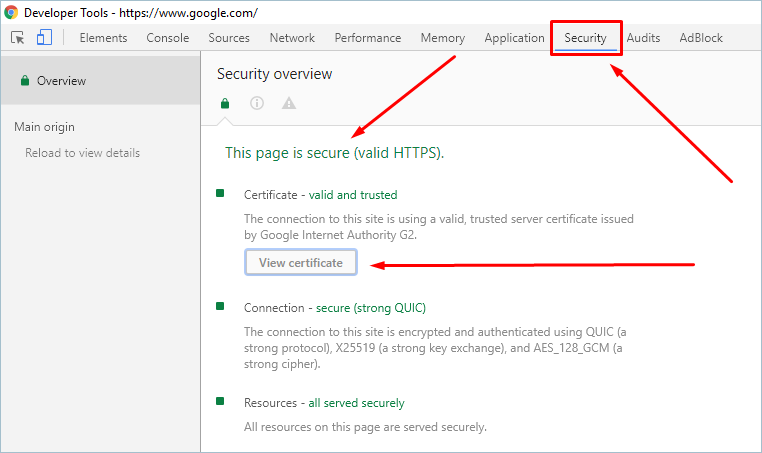Screen dimensions: 762x453
Task: Click the 'Security overview' heading
Action: 275,74
